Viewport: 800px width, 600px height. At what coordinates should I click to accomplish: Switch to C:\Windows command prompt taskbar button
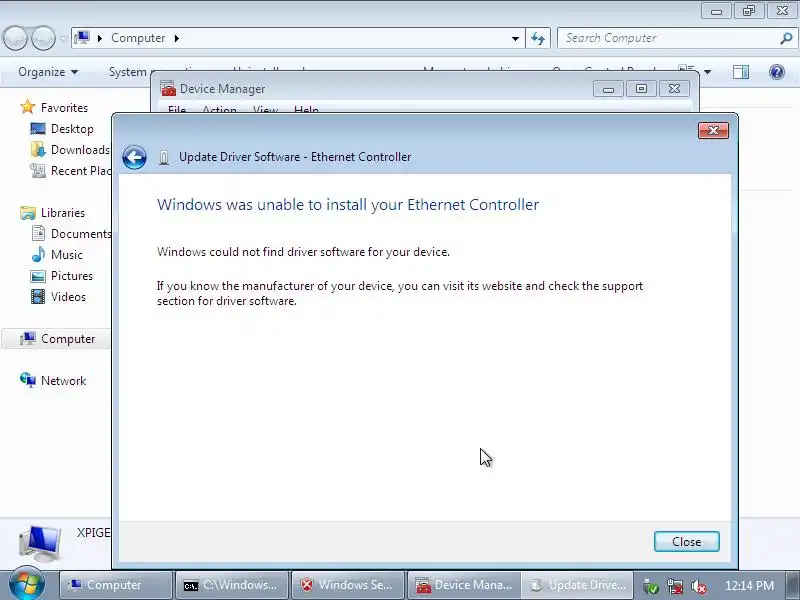[232, 585]
